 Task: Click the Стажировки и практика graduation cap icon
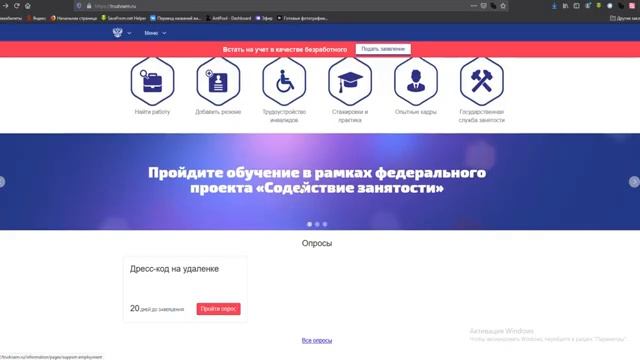(350, 81)
